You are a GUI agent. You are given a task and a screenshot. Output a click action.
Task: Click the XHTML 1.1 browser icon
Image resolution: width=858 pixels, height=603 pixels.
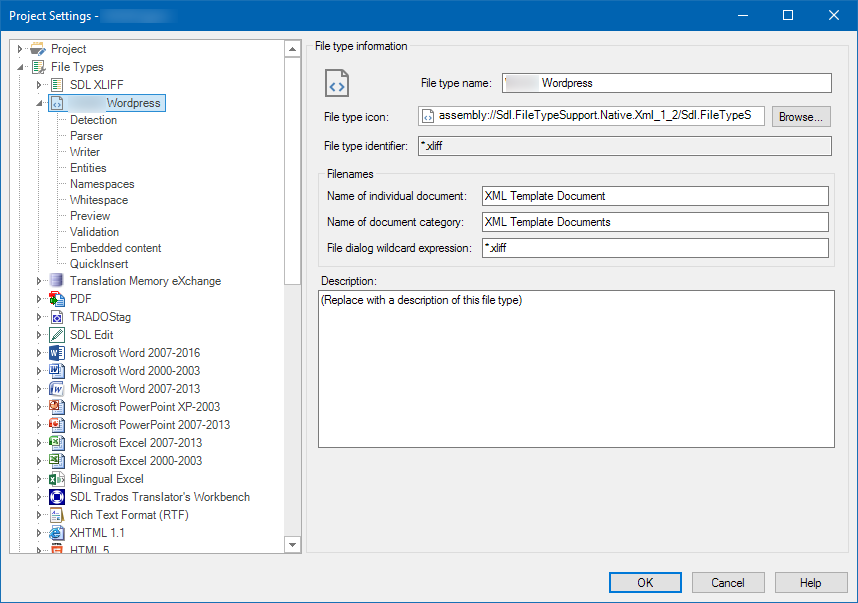click(56, 533)
